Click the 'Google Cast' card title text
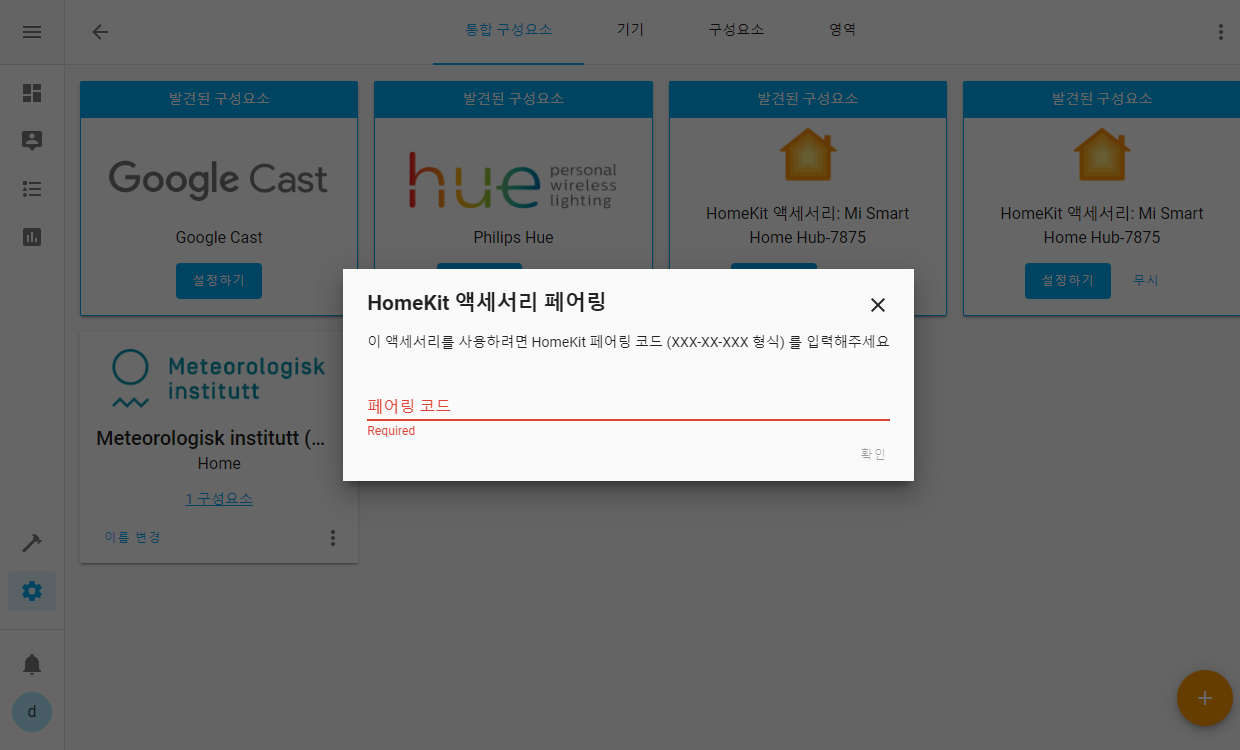This screenshot has width=1240, height=750. [x=219, y=238]
